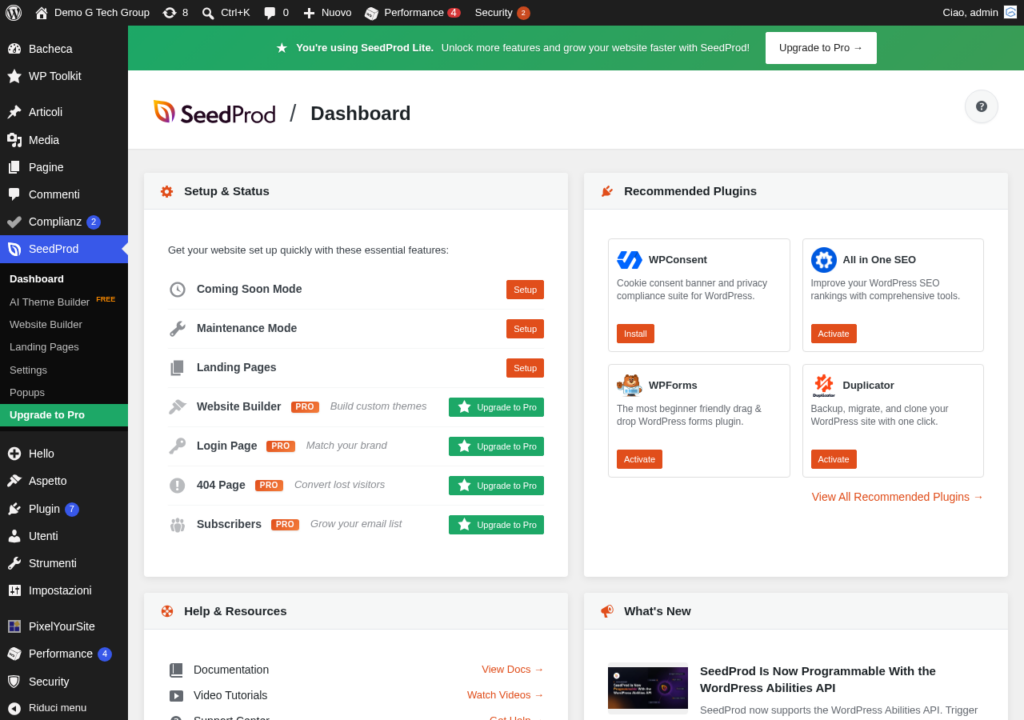Upgrade to Pro for Website Builder
The width and height of the screenshot is (1024, 720).
496,407
